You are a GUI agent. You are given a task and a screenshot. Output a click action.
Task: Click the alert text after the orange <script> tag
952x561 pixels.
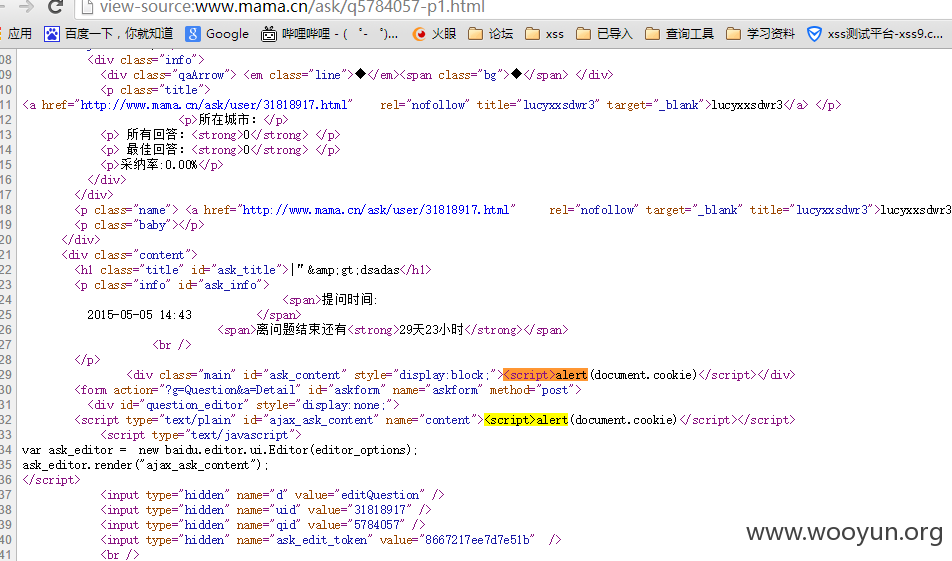[x=571, y=375]
